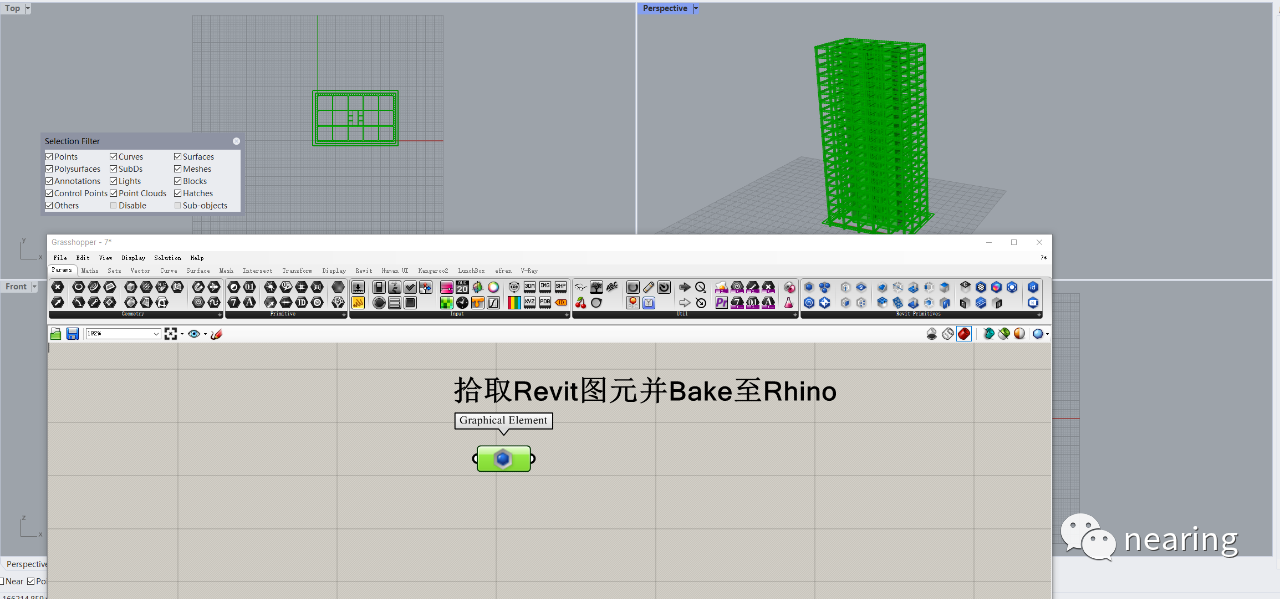Select the pink flask icon in Util
This screenshot has height=599, width=1280.
click(x=788, y=303)
